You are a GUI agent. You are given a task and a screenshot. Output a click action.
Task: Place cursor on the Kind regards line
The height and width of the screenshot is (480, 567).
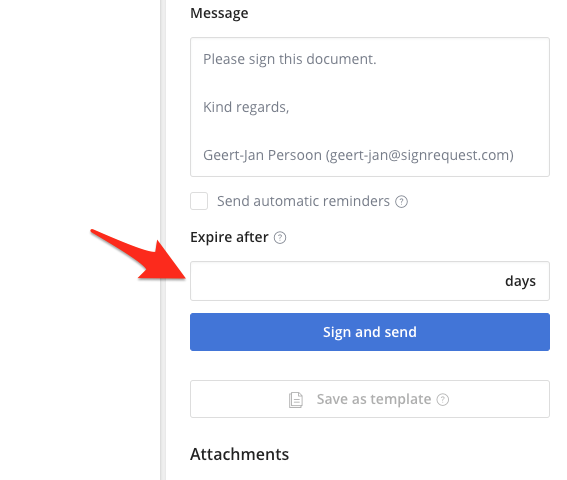pyautogui.click(x=246, y=107)
